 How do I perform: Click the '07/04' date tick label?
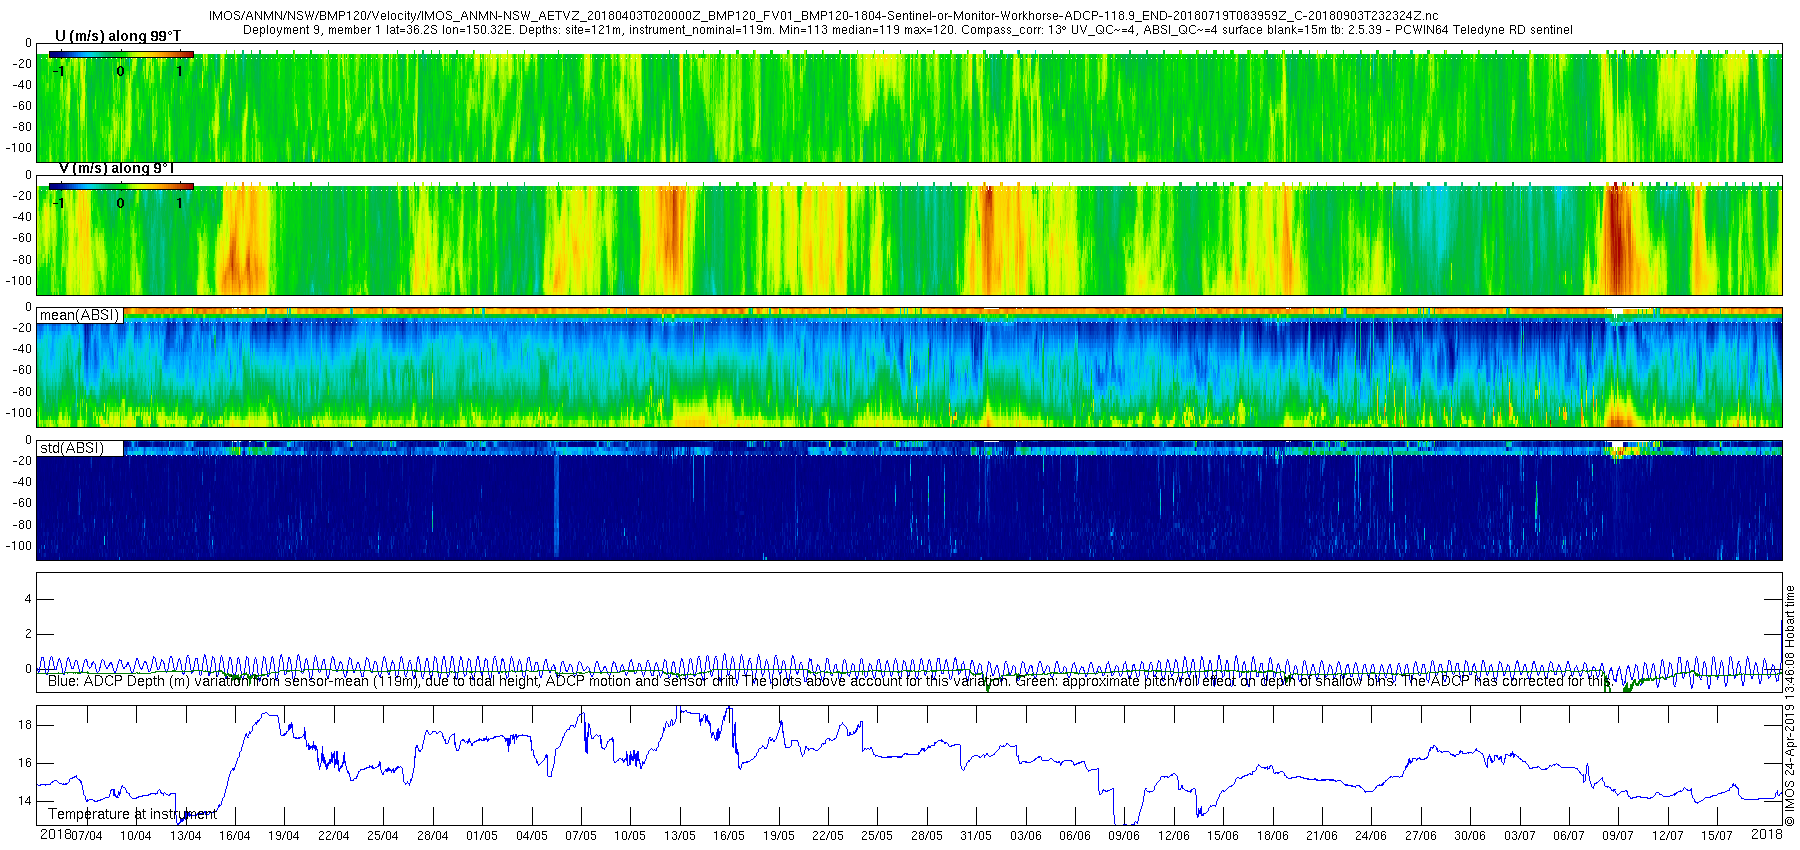(x=87, y=836)
